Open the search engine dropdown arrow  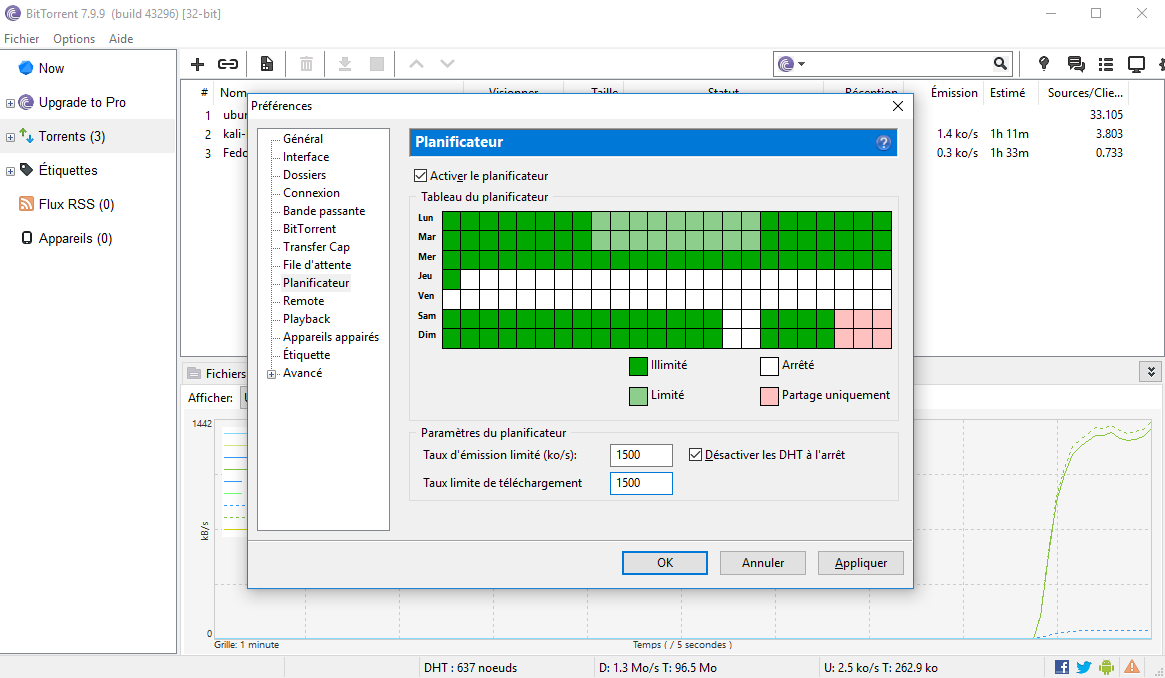tap(802, 65)
